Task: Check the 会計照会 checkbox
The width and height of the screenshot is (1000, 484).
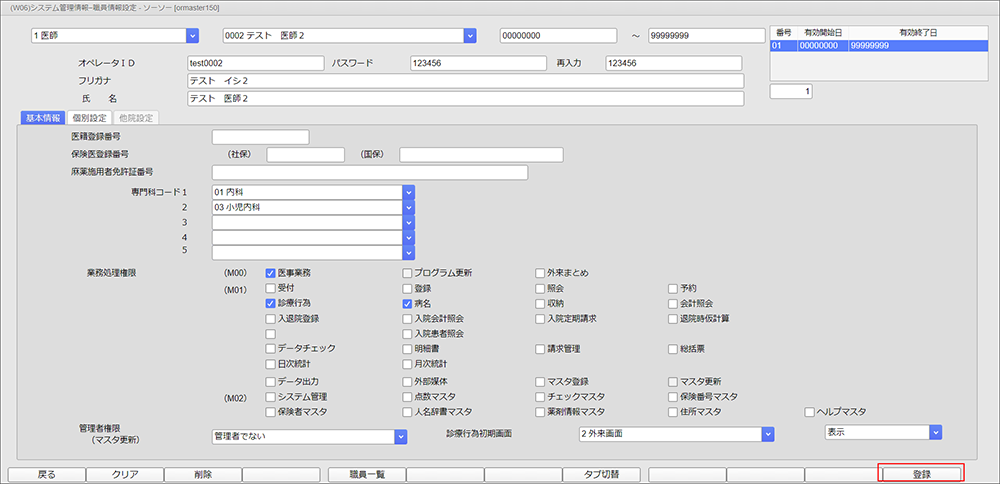Action: pos(673,304)
